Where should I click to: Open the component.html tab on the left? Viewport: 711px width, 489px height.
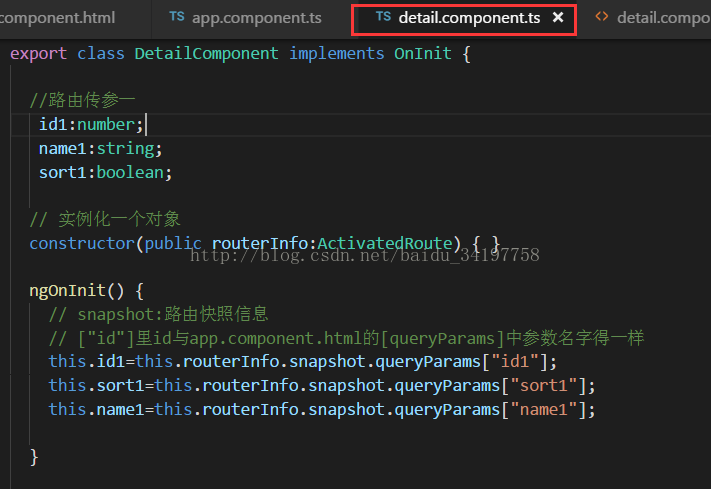point(58,18)
